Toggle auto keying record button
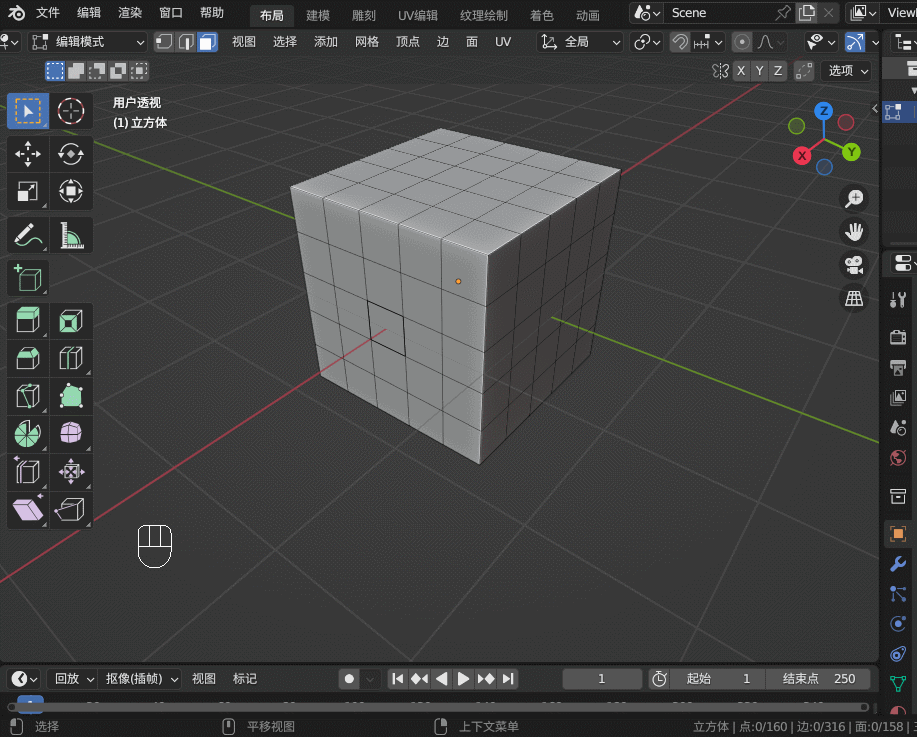Screen dimensions: 917x737 coord(349,679)
